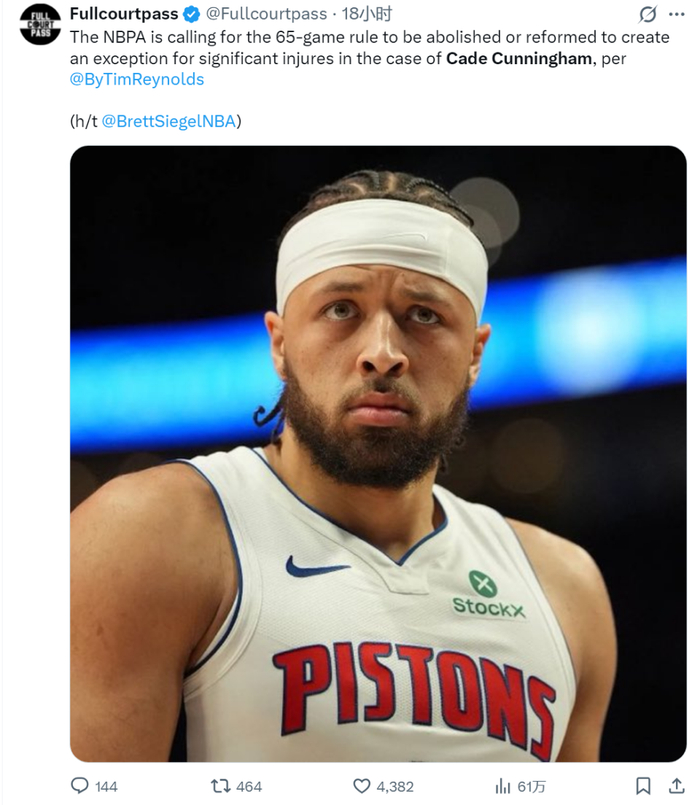
Task: Visit the @ByTimReynolds mention
Action: pos(137,79)
